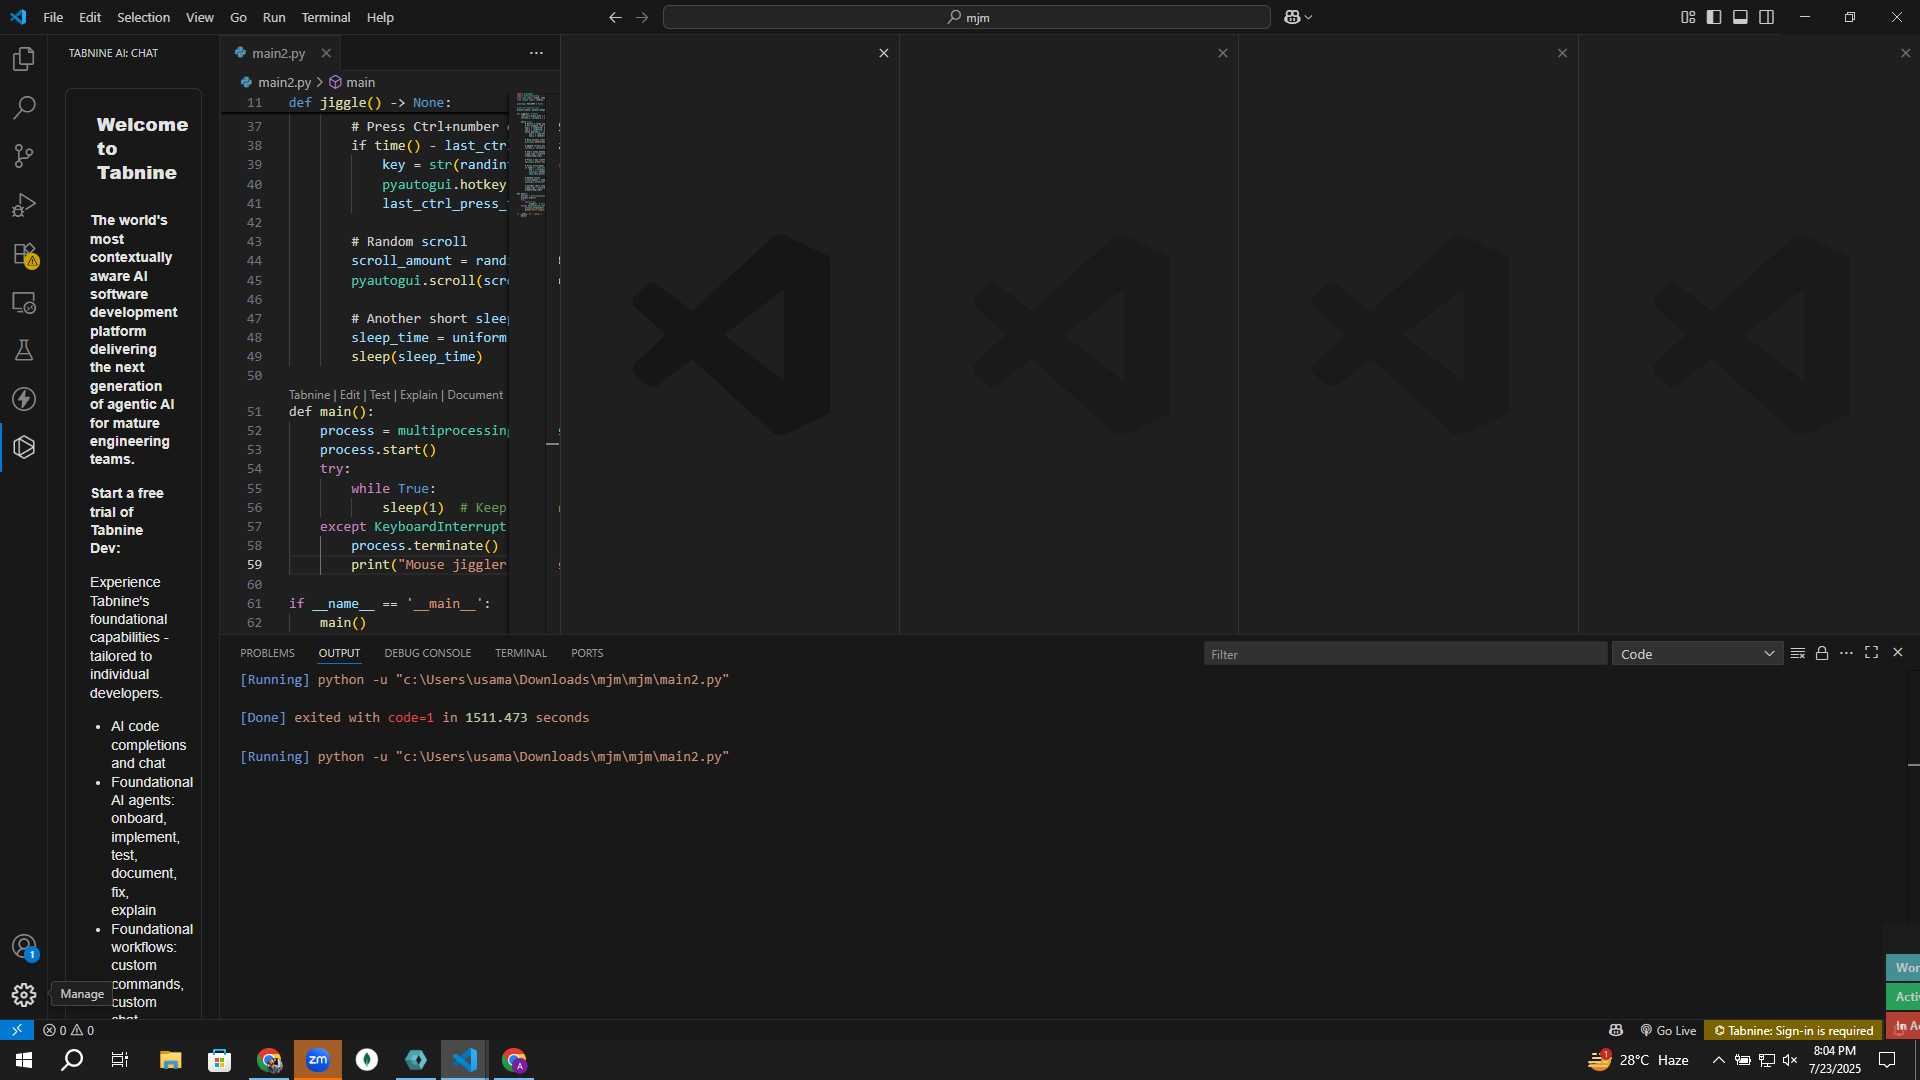Click the main symbol in breadcrumb
This screenshot has height=1080, width=1920.
[x=352, y=82]
